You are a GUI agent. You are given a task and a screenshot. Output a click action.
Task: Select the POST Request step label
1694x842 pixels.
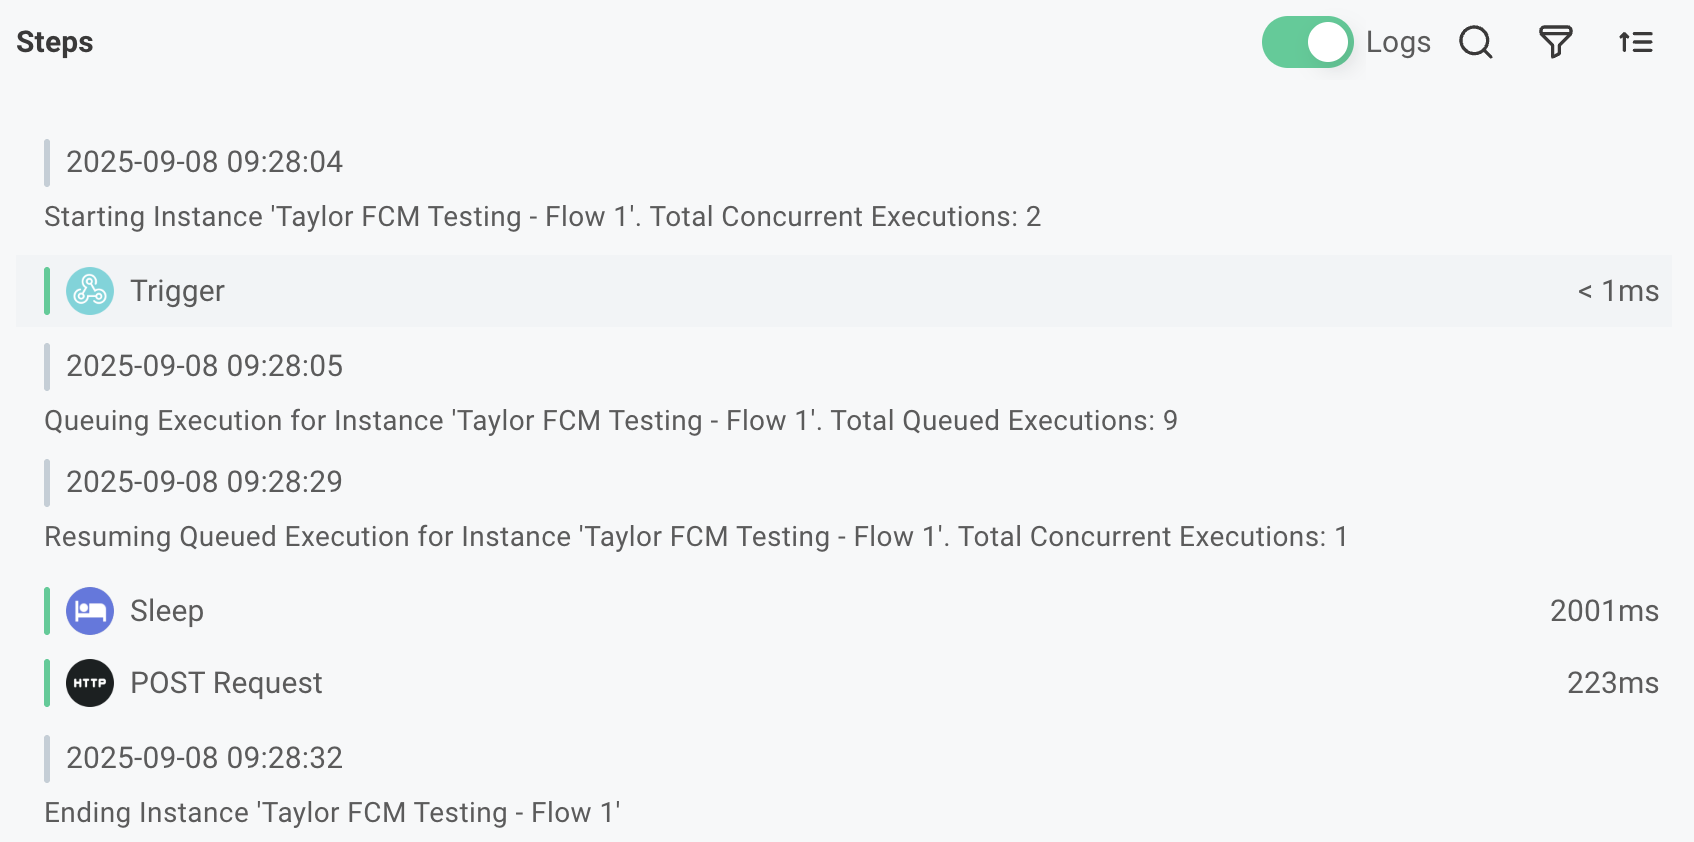pos(226,683)
